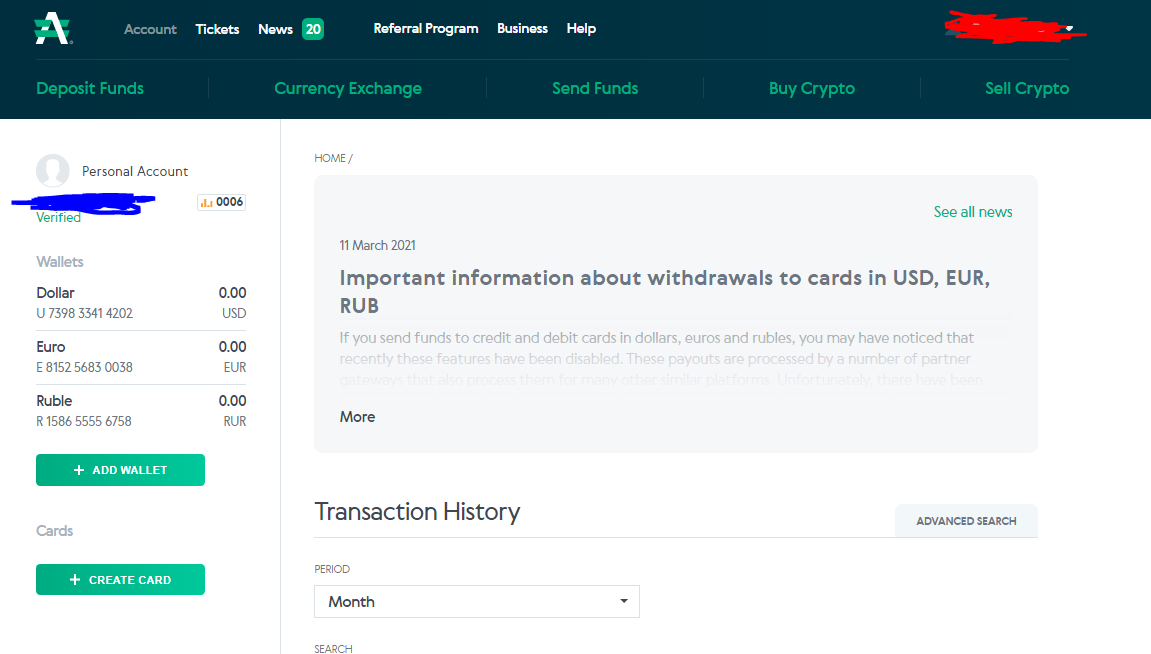Click the Verified status text
Image resolution: width=1151 pixels, height=654 pixels.
point(59,218)
